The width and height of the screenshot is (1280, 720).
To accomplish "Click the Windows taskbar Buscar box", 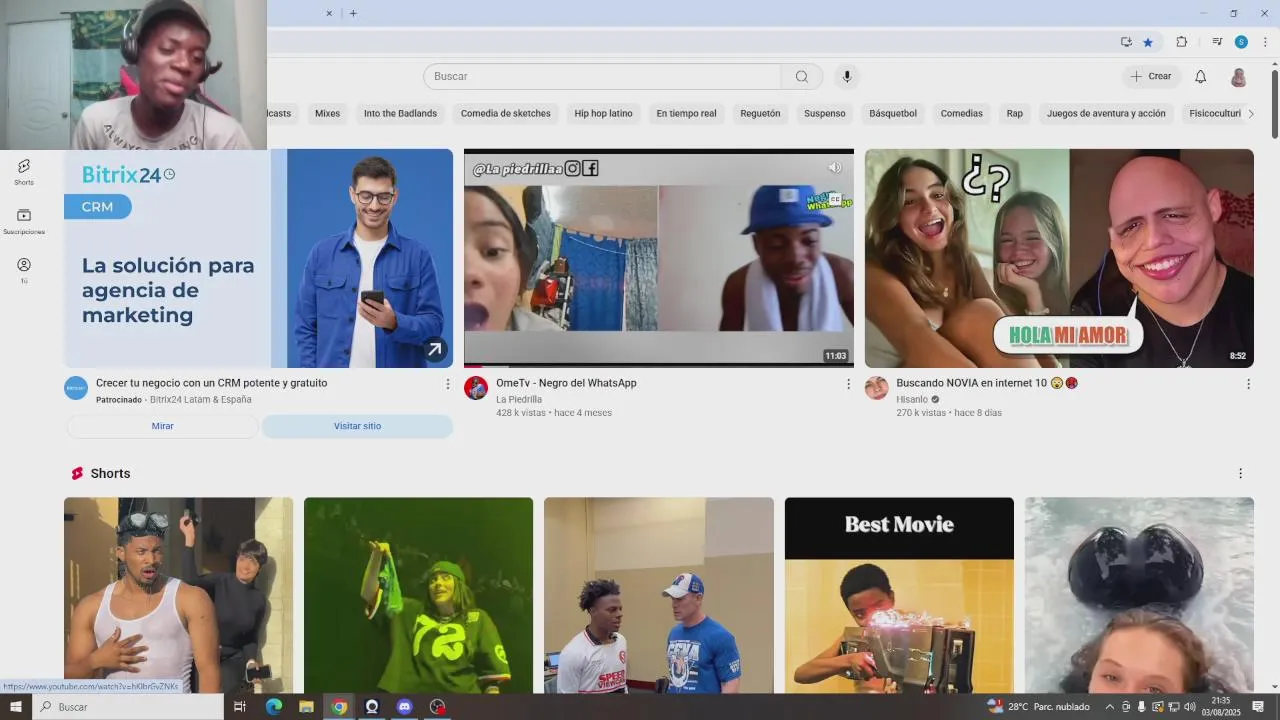I will point(128,707).
